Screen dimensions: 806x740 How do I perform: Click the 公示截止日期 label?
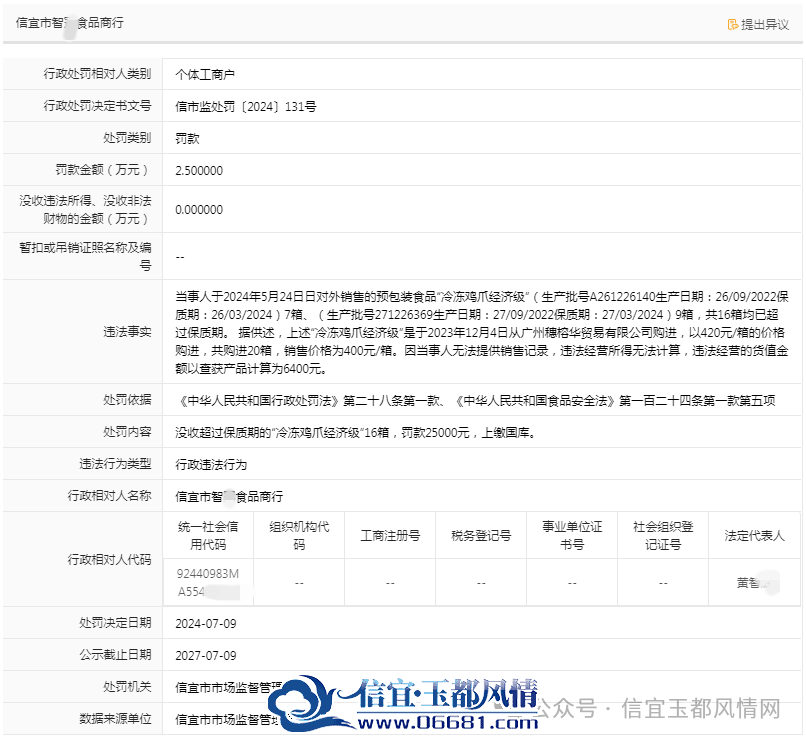[x=115, y=655]
